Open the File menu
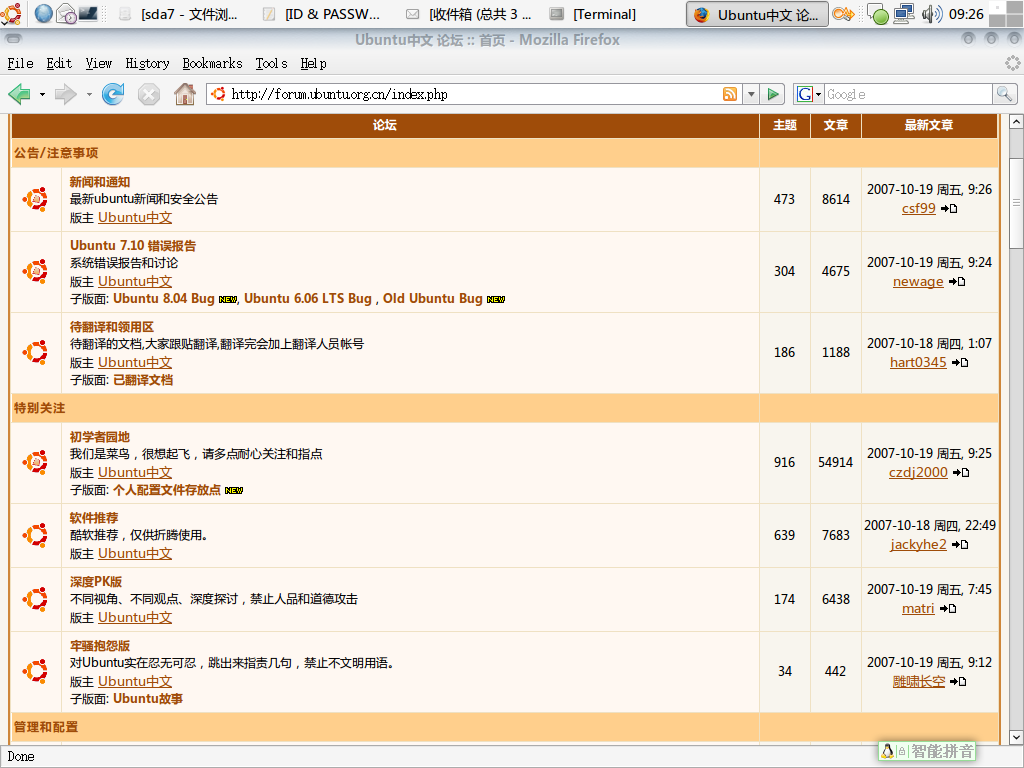 [20, 63]
